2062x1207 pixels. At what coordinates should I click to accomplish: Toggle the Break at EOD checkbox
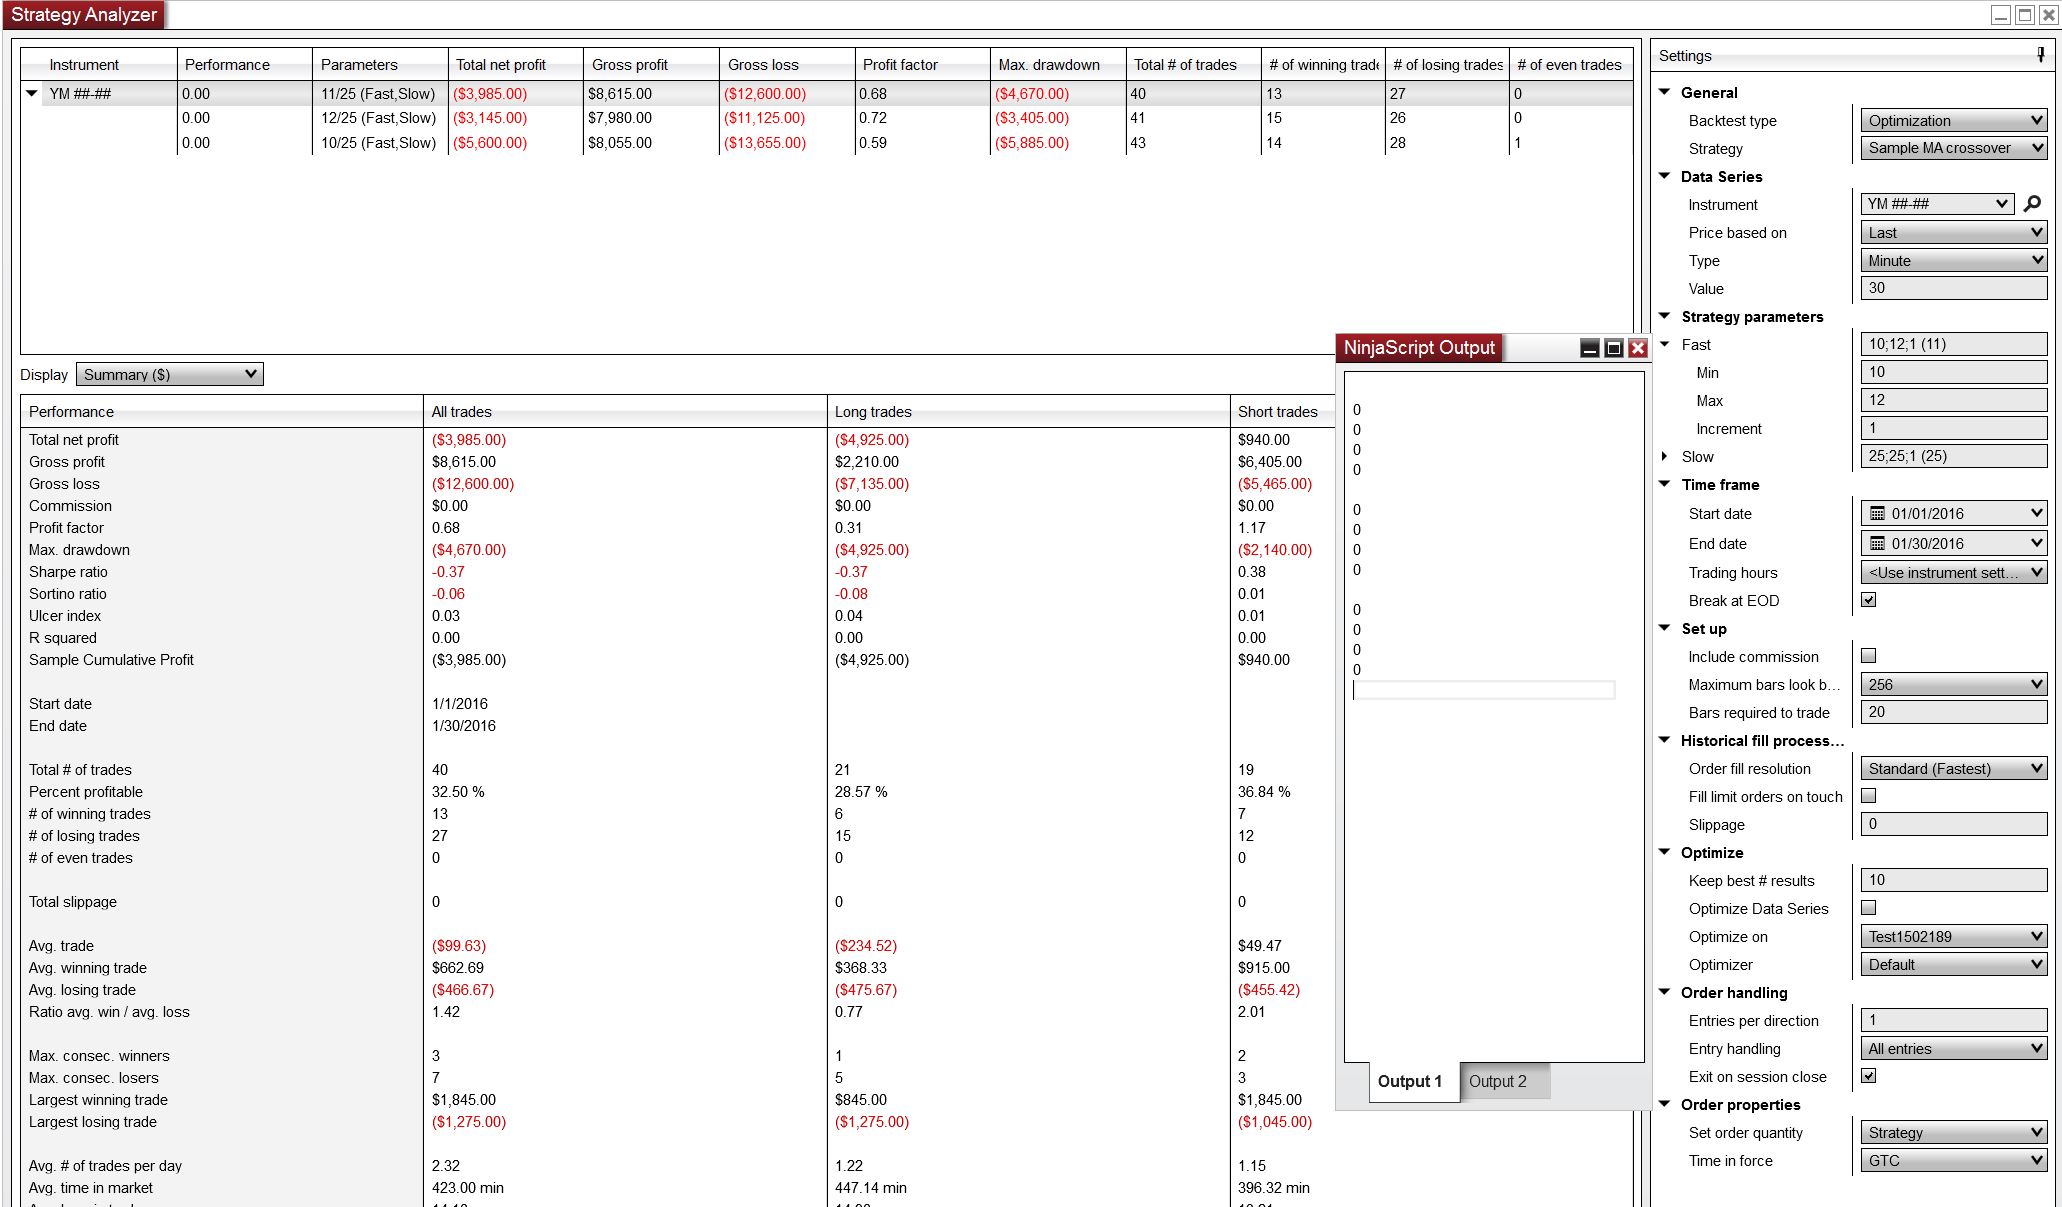pos(1868,600)
